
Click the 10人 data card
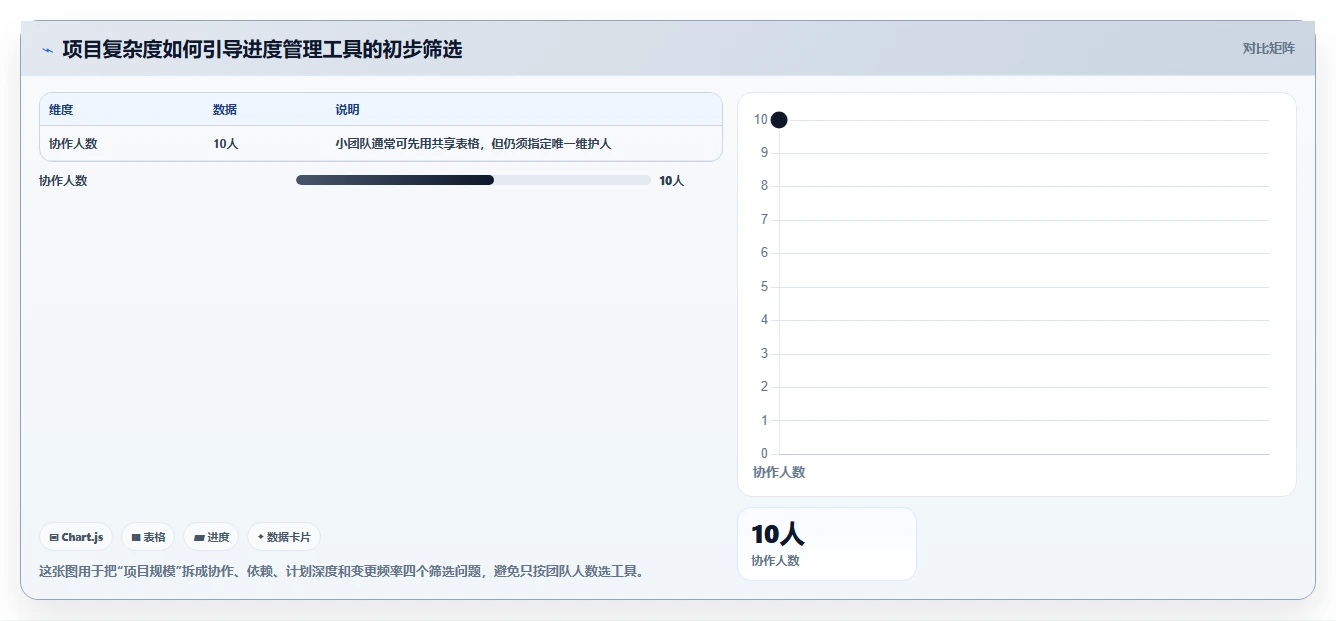pyautogui.click(x=827, y=544)
